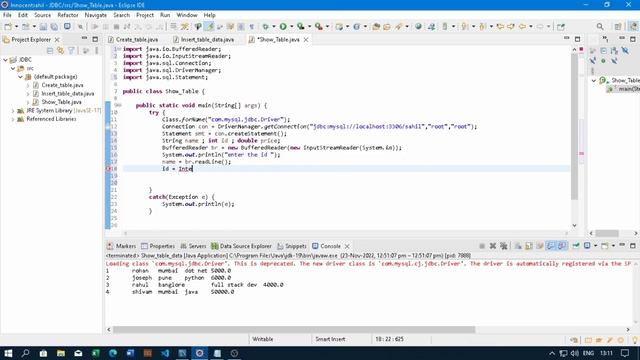Image resolution: width=640 pixels, height=360 pixels.
Task: Click the editor vertical scrollbar
Action: (x=574, y=127)
